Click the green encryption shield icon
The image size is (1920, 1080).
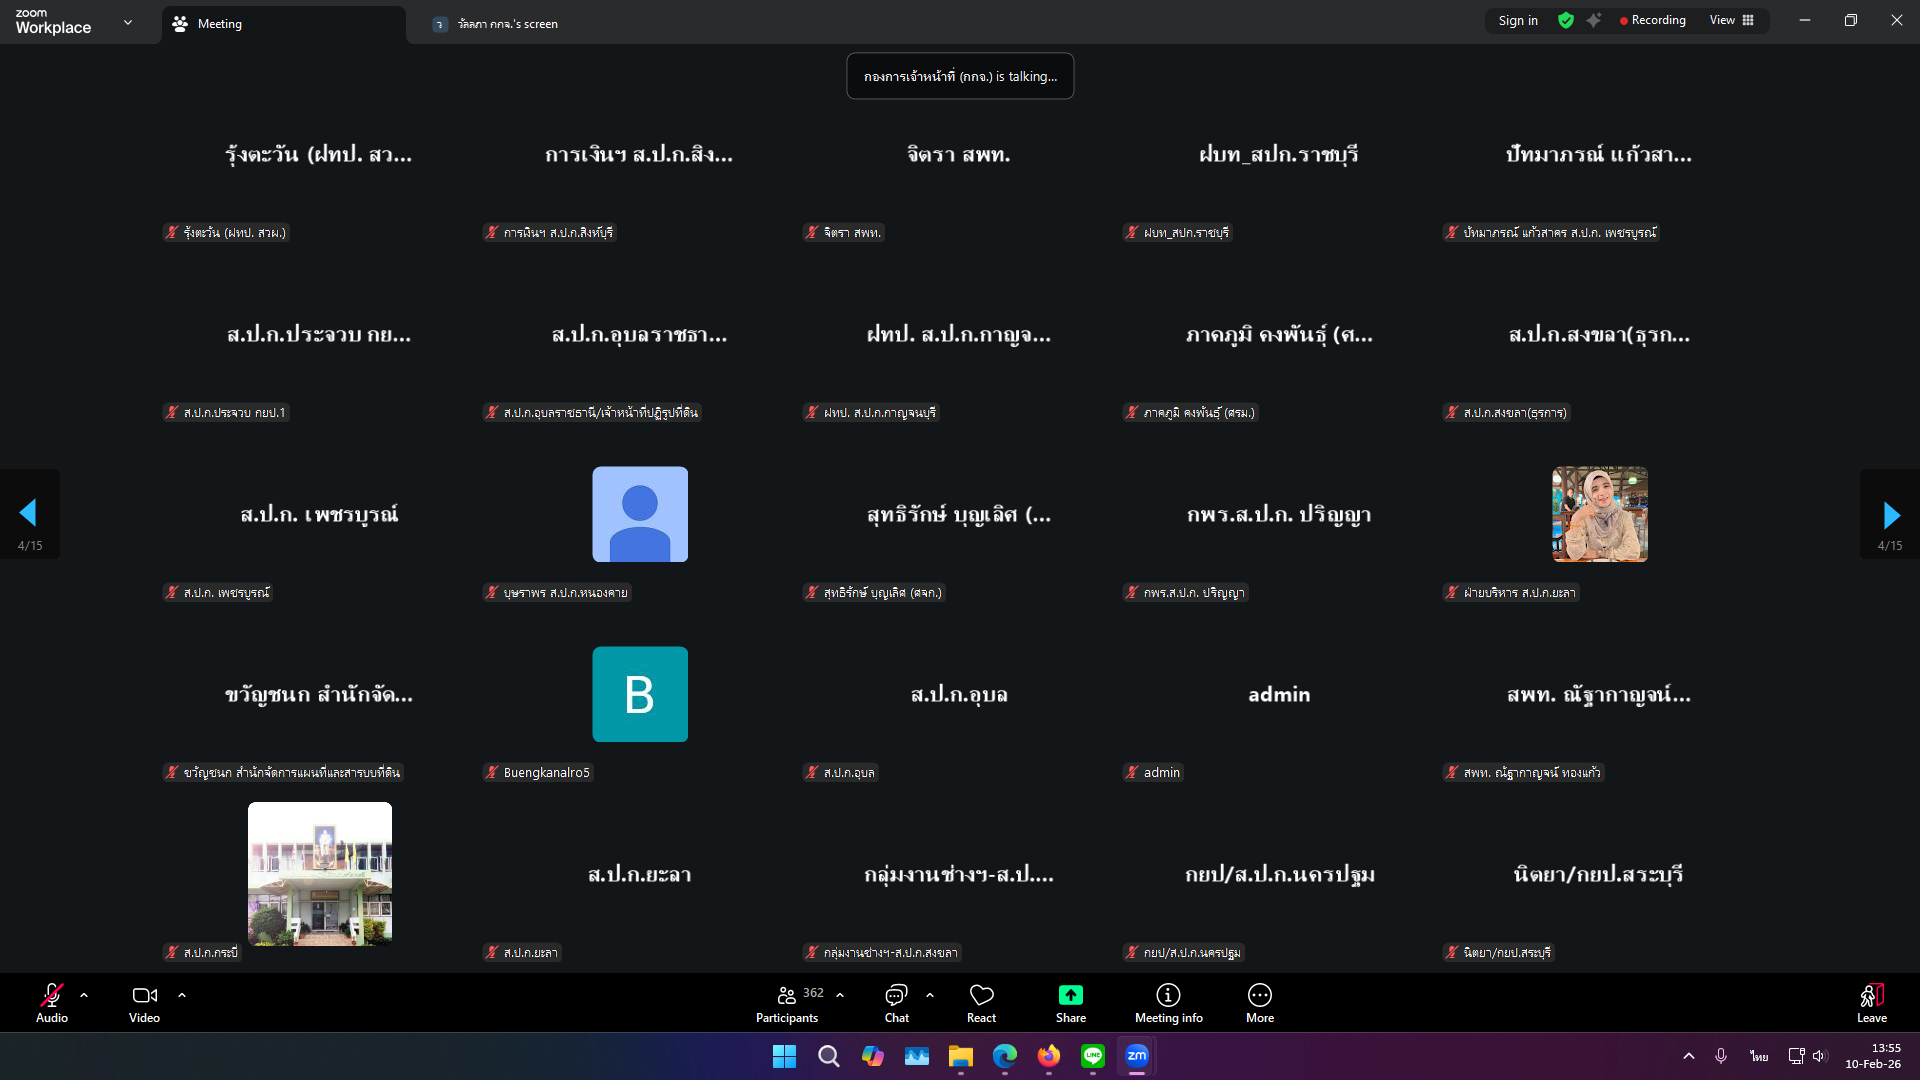pos(1566,21)
